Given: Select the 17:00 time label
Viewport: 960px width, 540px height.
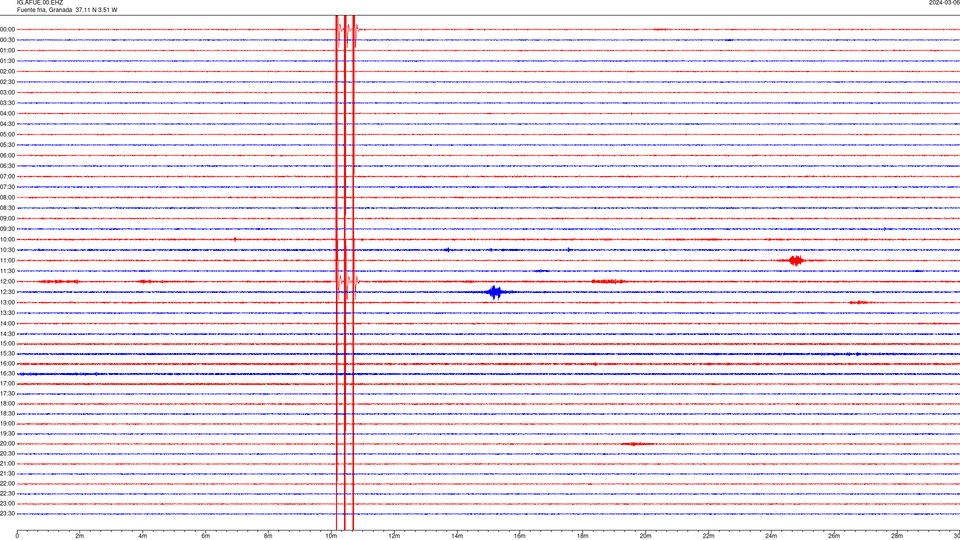Looking at the screenshot, I should pyautogui.click(x=7, y=384).
